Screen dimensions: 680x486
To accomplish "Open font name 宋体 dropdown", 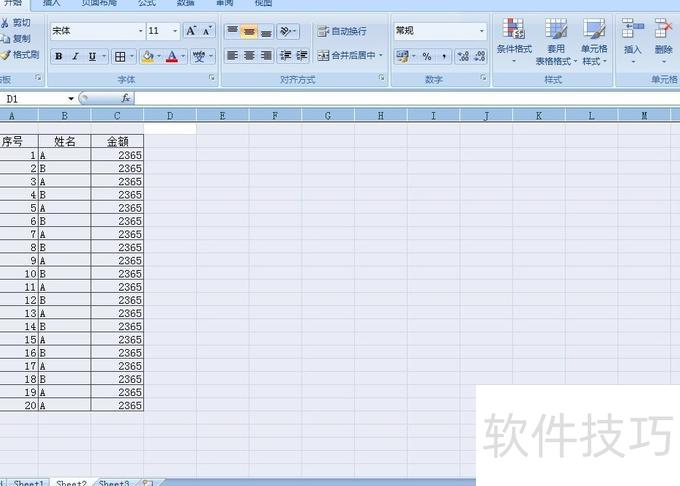I will 140,31.
